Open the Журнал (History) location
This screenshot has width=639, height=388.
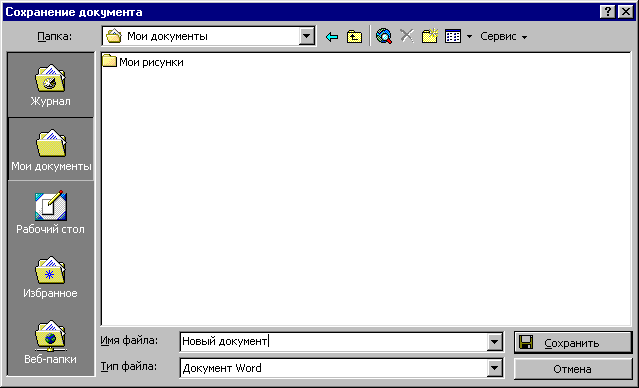(51, 85)
